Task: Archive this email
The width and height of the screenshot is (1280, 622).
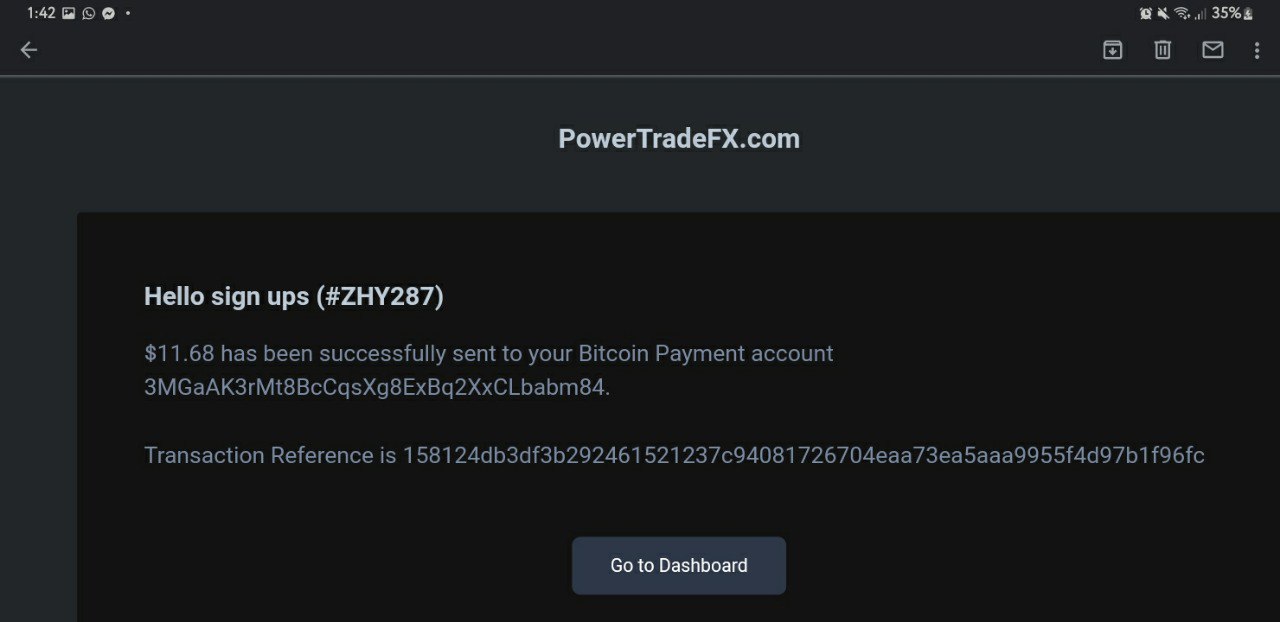Action: tap(1112, 50)
